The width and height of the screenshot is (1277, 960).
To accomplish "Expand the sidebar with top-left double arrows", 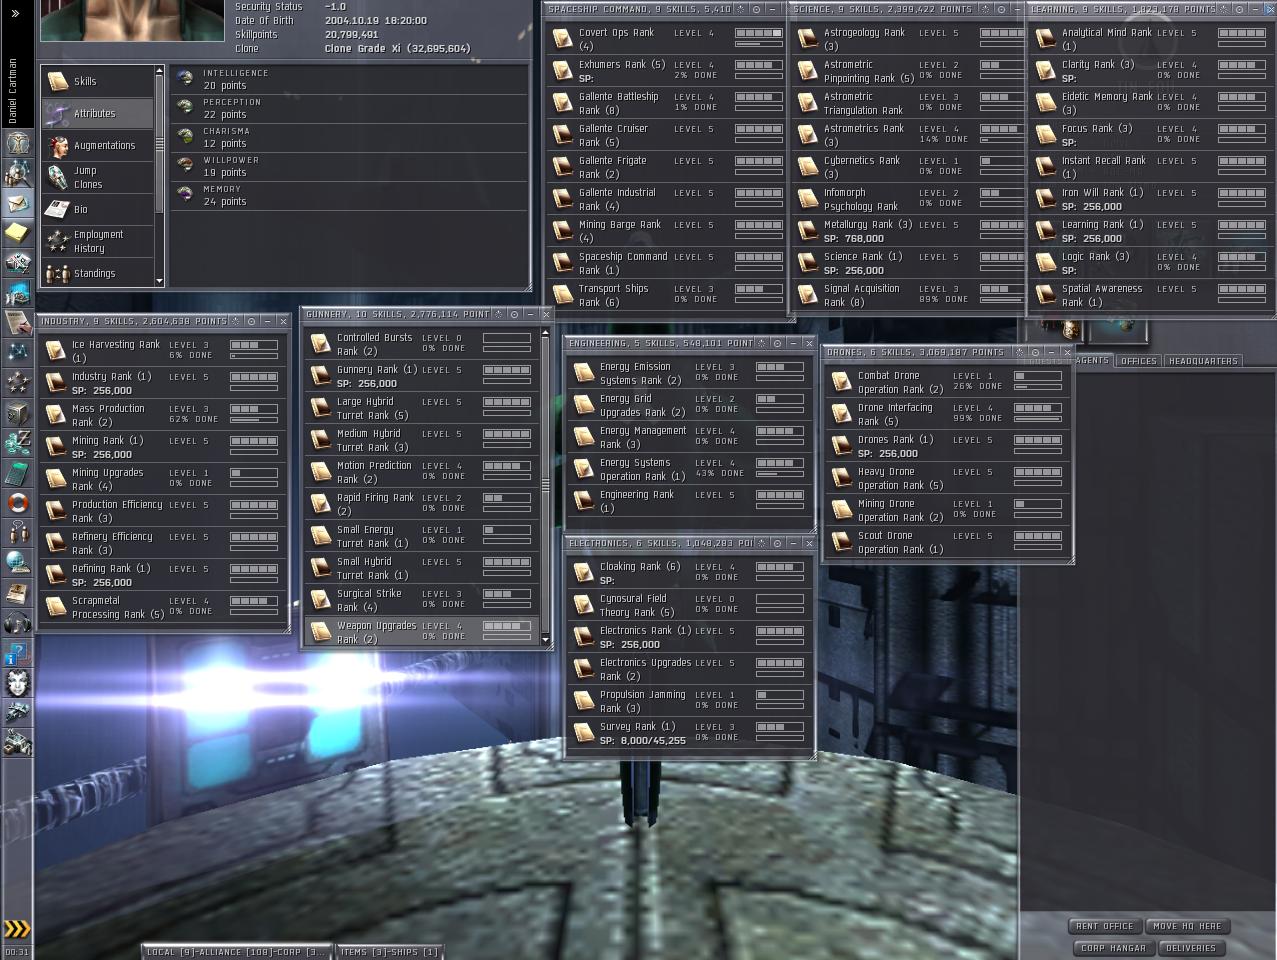I will [15, 14].
